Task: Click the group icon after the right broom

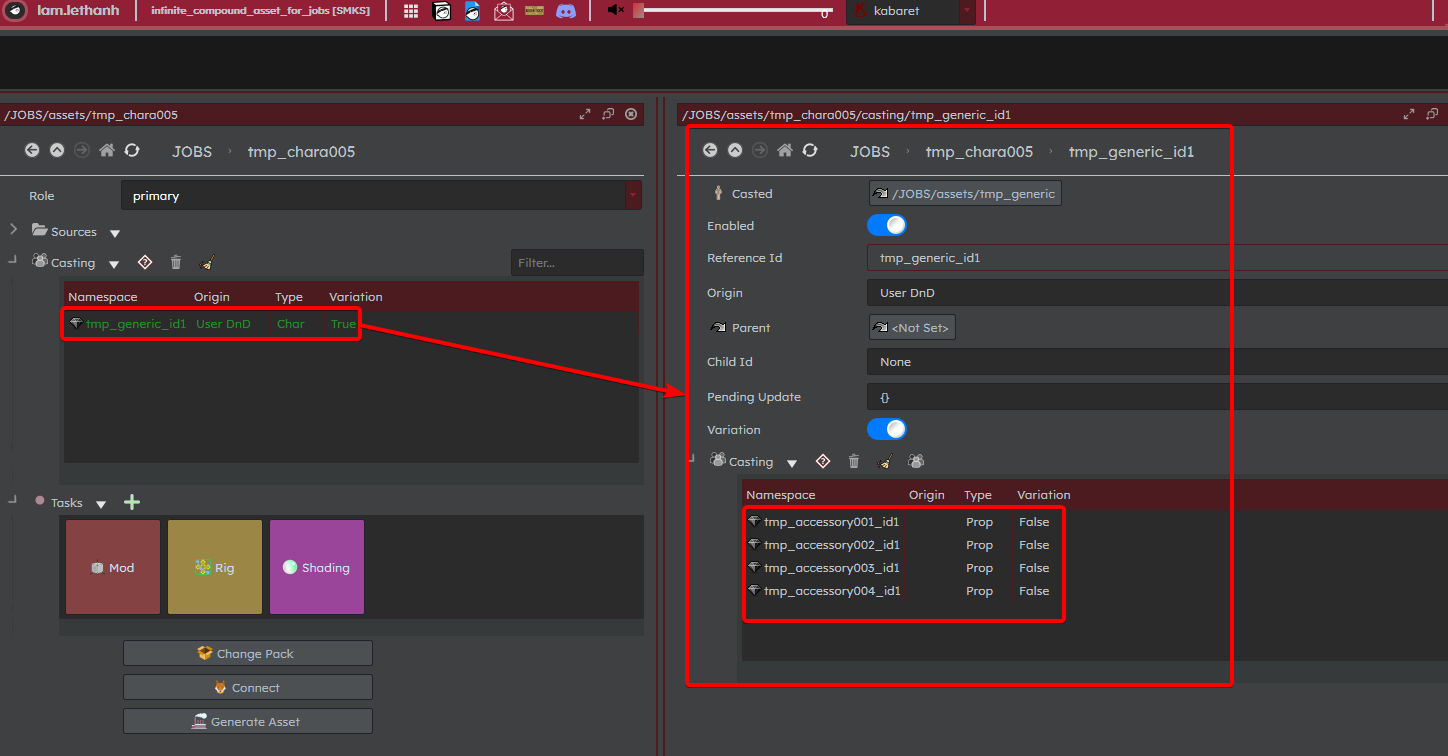Action: click(916, 461)
